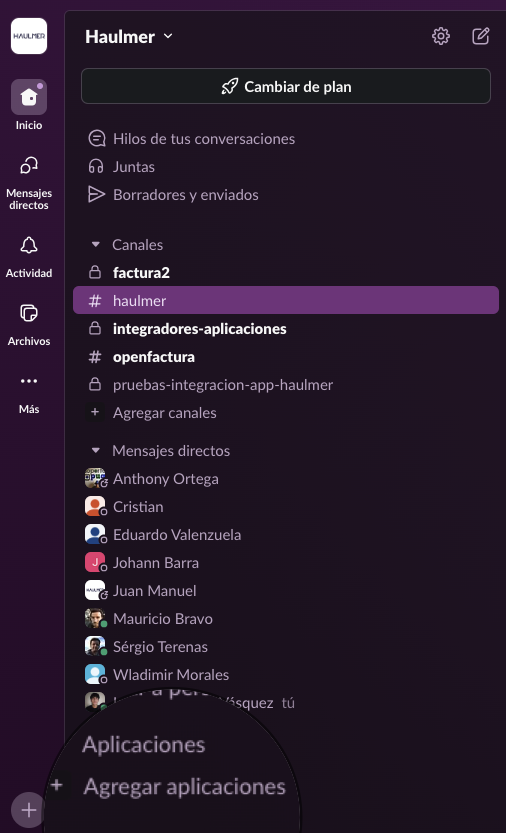Click Agregar aplicaciones
The image size is (506, 833).
pos(184,787)
